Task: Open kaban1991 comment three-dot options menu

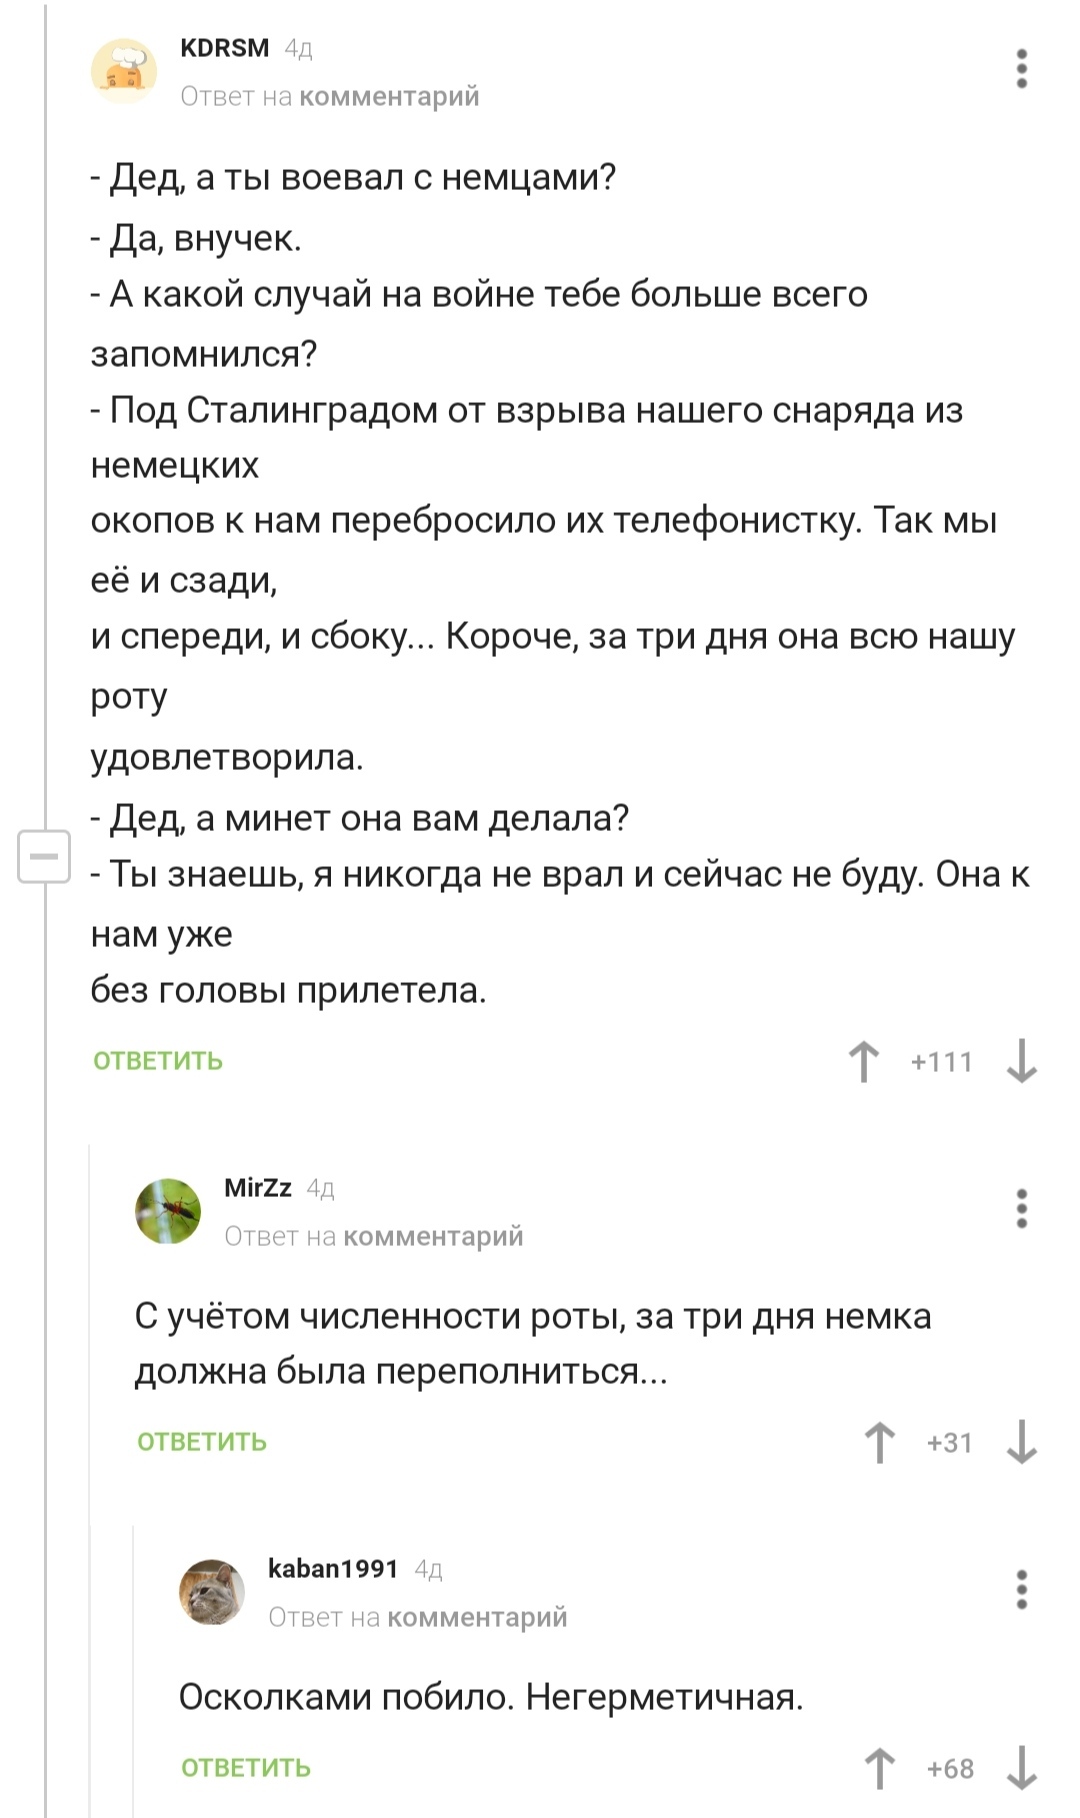Action: 1021,1589
